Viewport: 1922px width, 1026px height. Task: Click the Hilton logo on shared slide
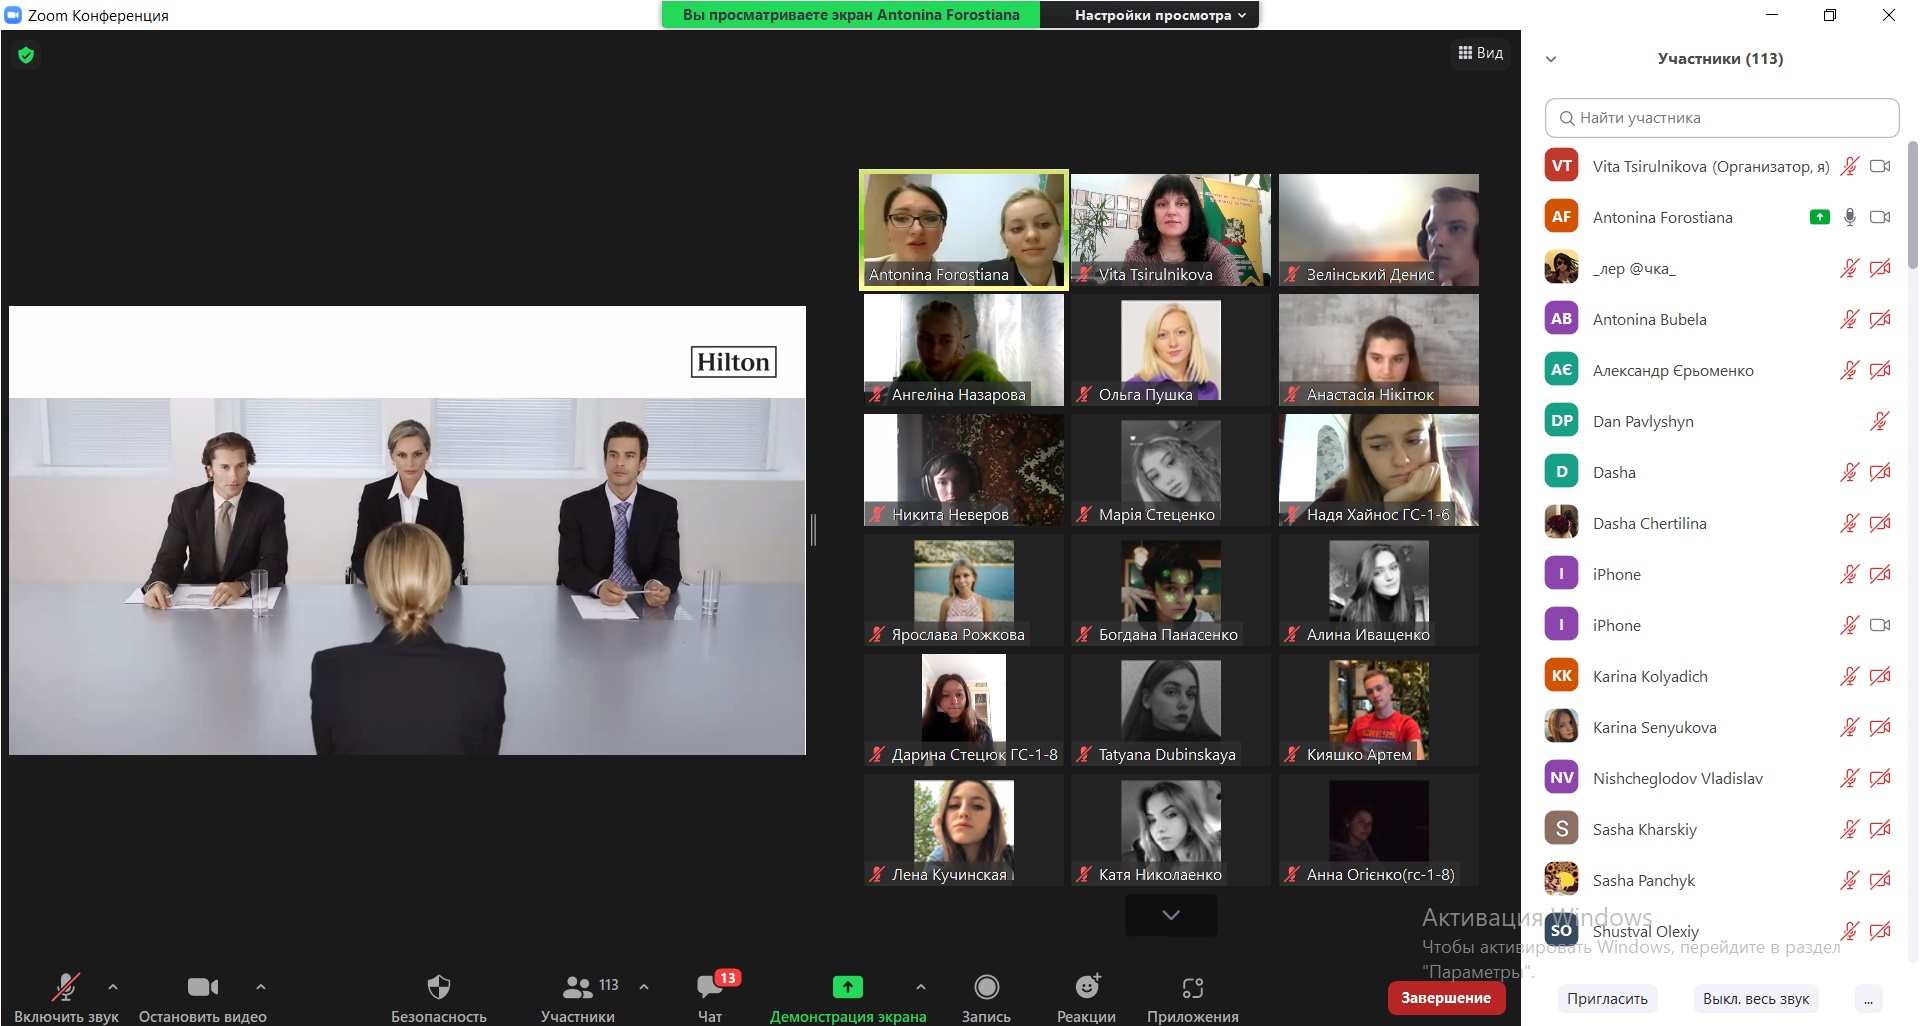click(x=733, y=362)
